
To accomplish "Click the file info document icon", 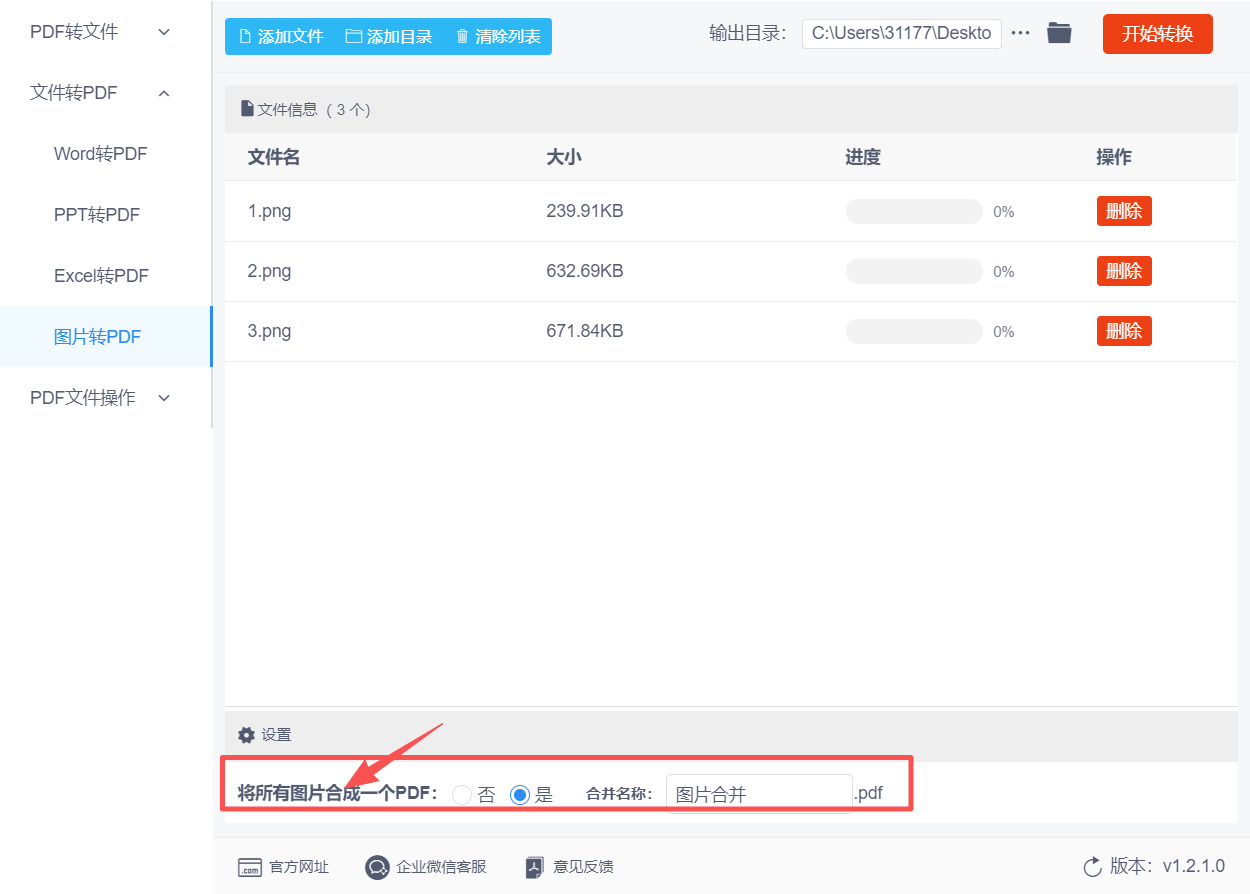I will coord(247,109).
